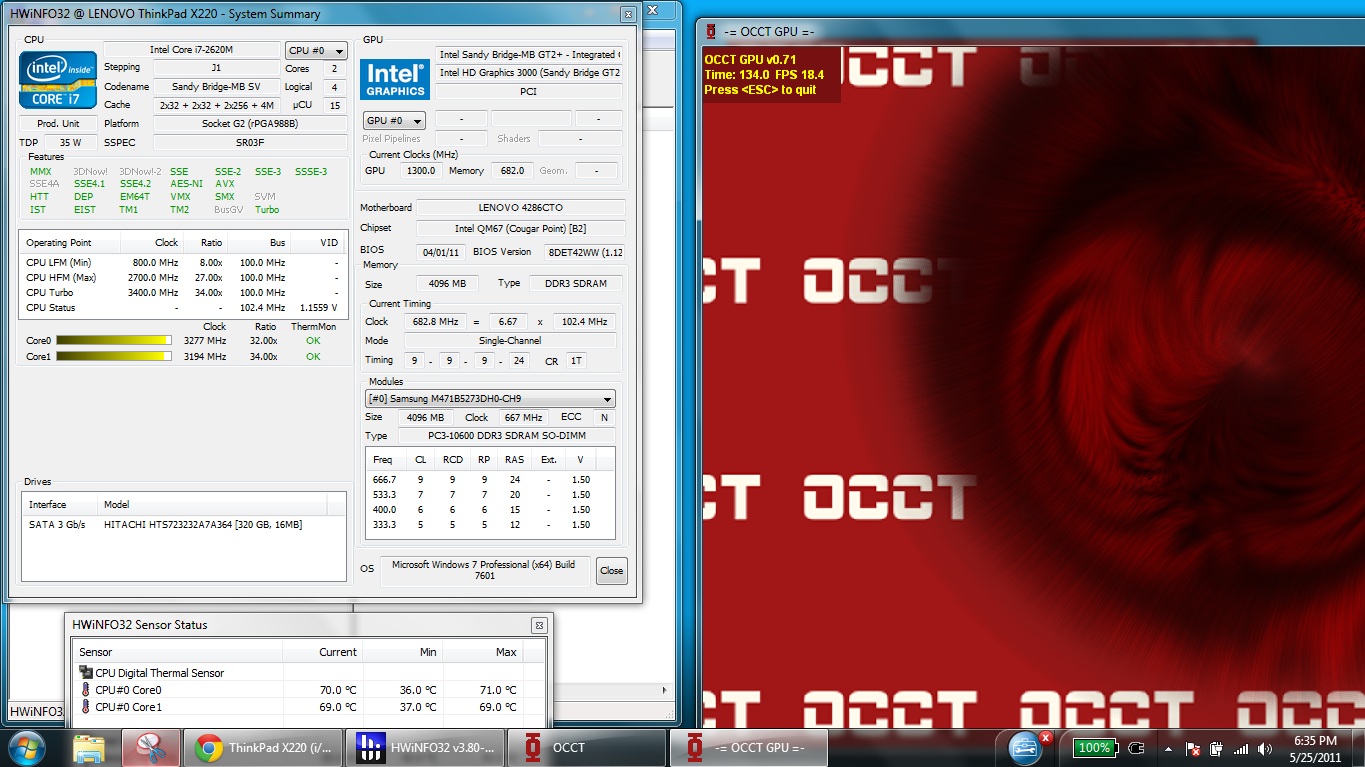This screenshot has width=1365, height=767.
Task: Switch to the HWiNFO32 v3.80 taskbar button
Action: point(426,748)
